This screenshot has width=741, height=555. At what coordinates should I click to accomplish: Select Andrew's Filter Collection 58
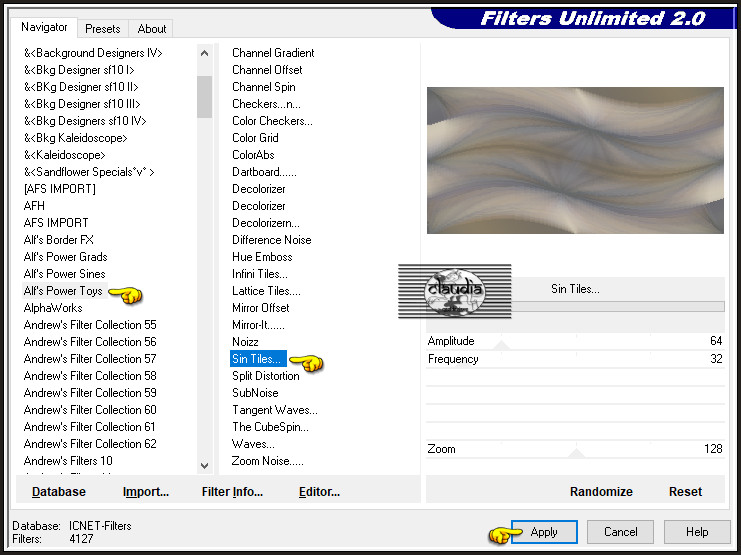click(x=90, y=376)
